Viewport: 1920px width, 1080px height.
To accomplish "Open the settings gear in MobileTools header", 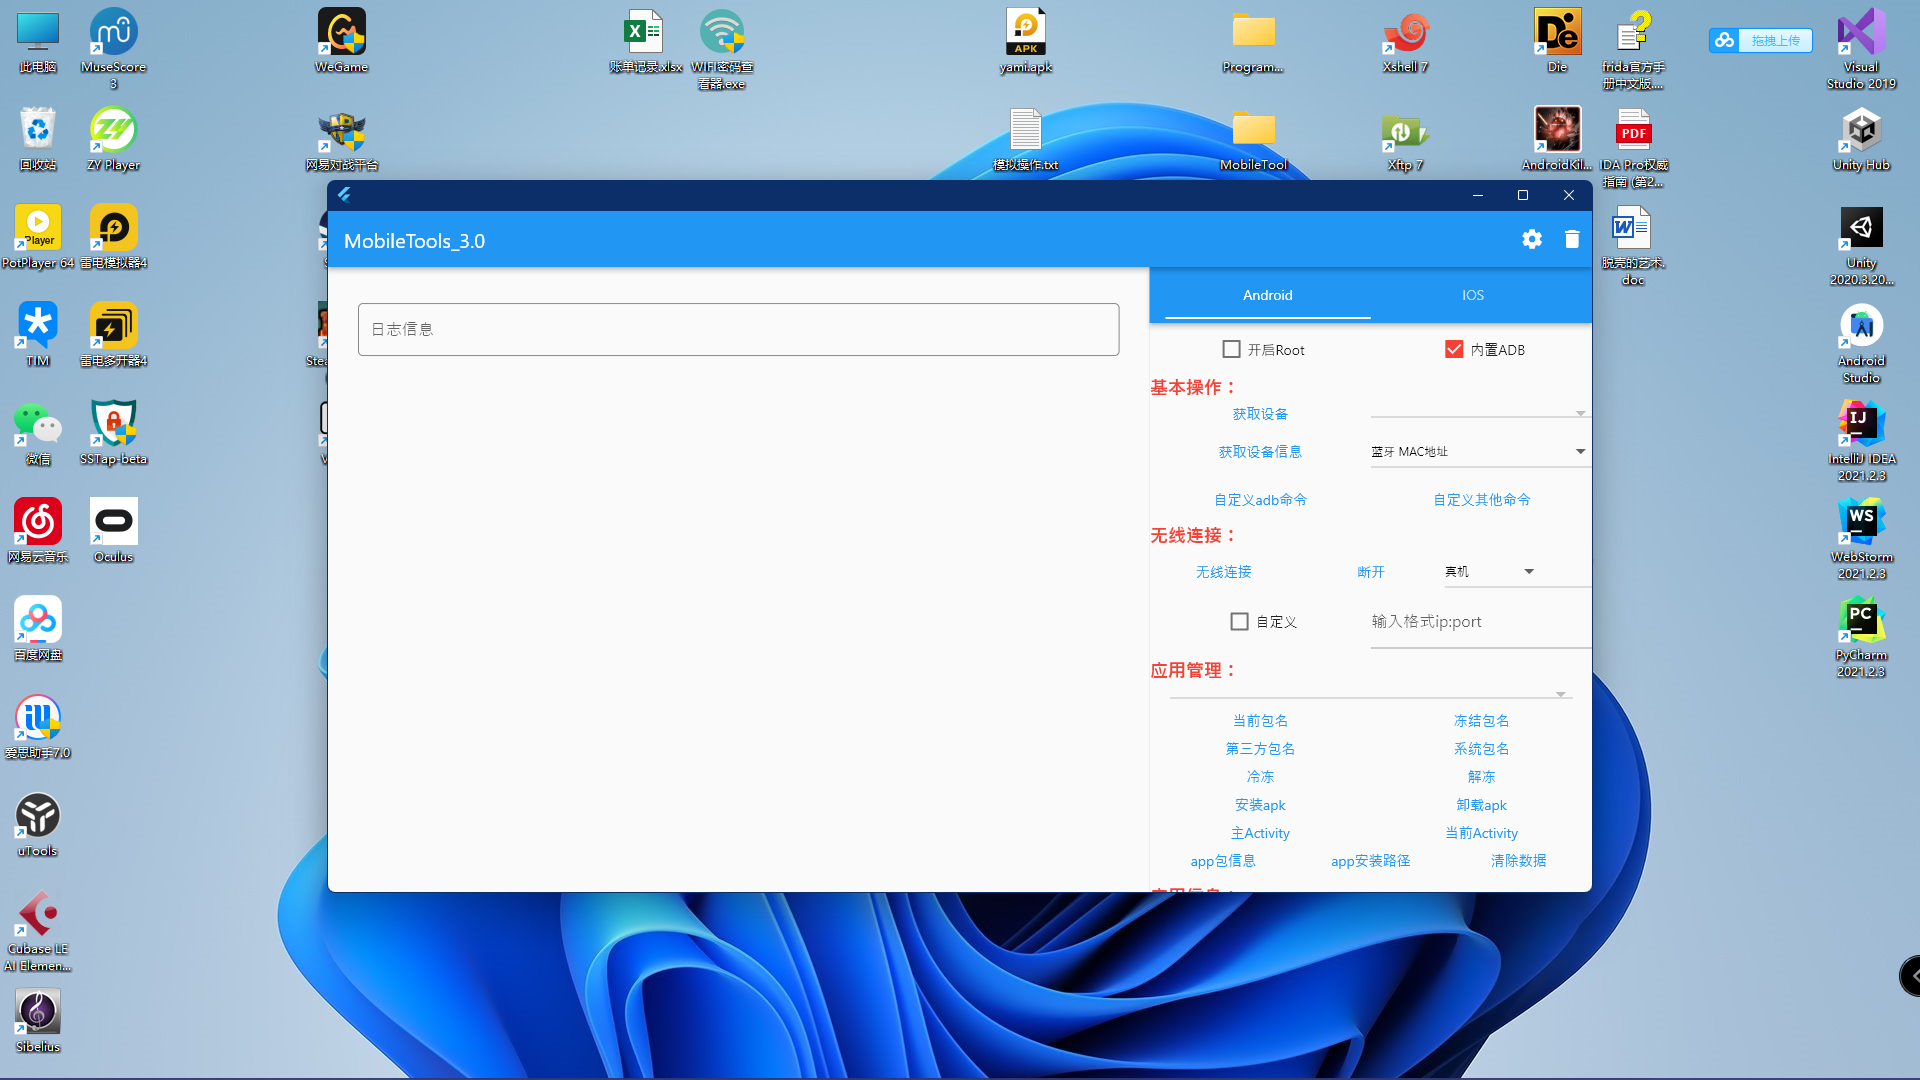I will click(x=1531, y=240).
